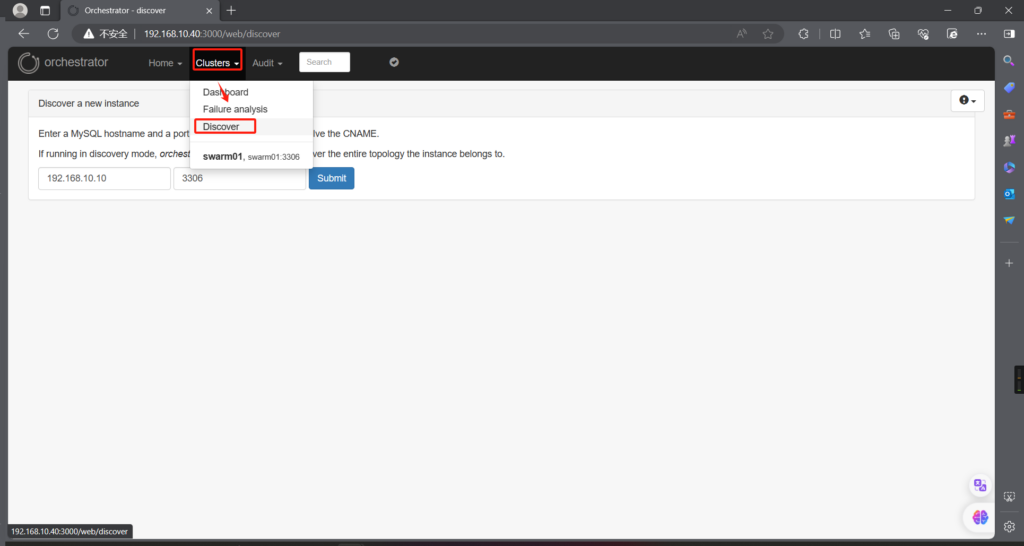Reload the page with Refresh icon

click(54, 34)
